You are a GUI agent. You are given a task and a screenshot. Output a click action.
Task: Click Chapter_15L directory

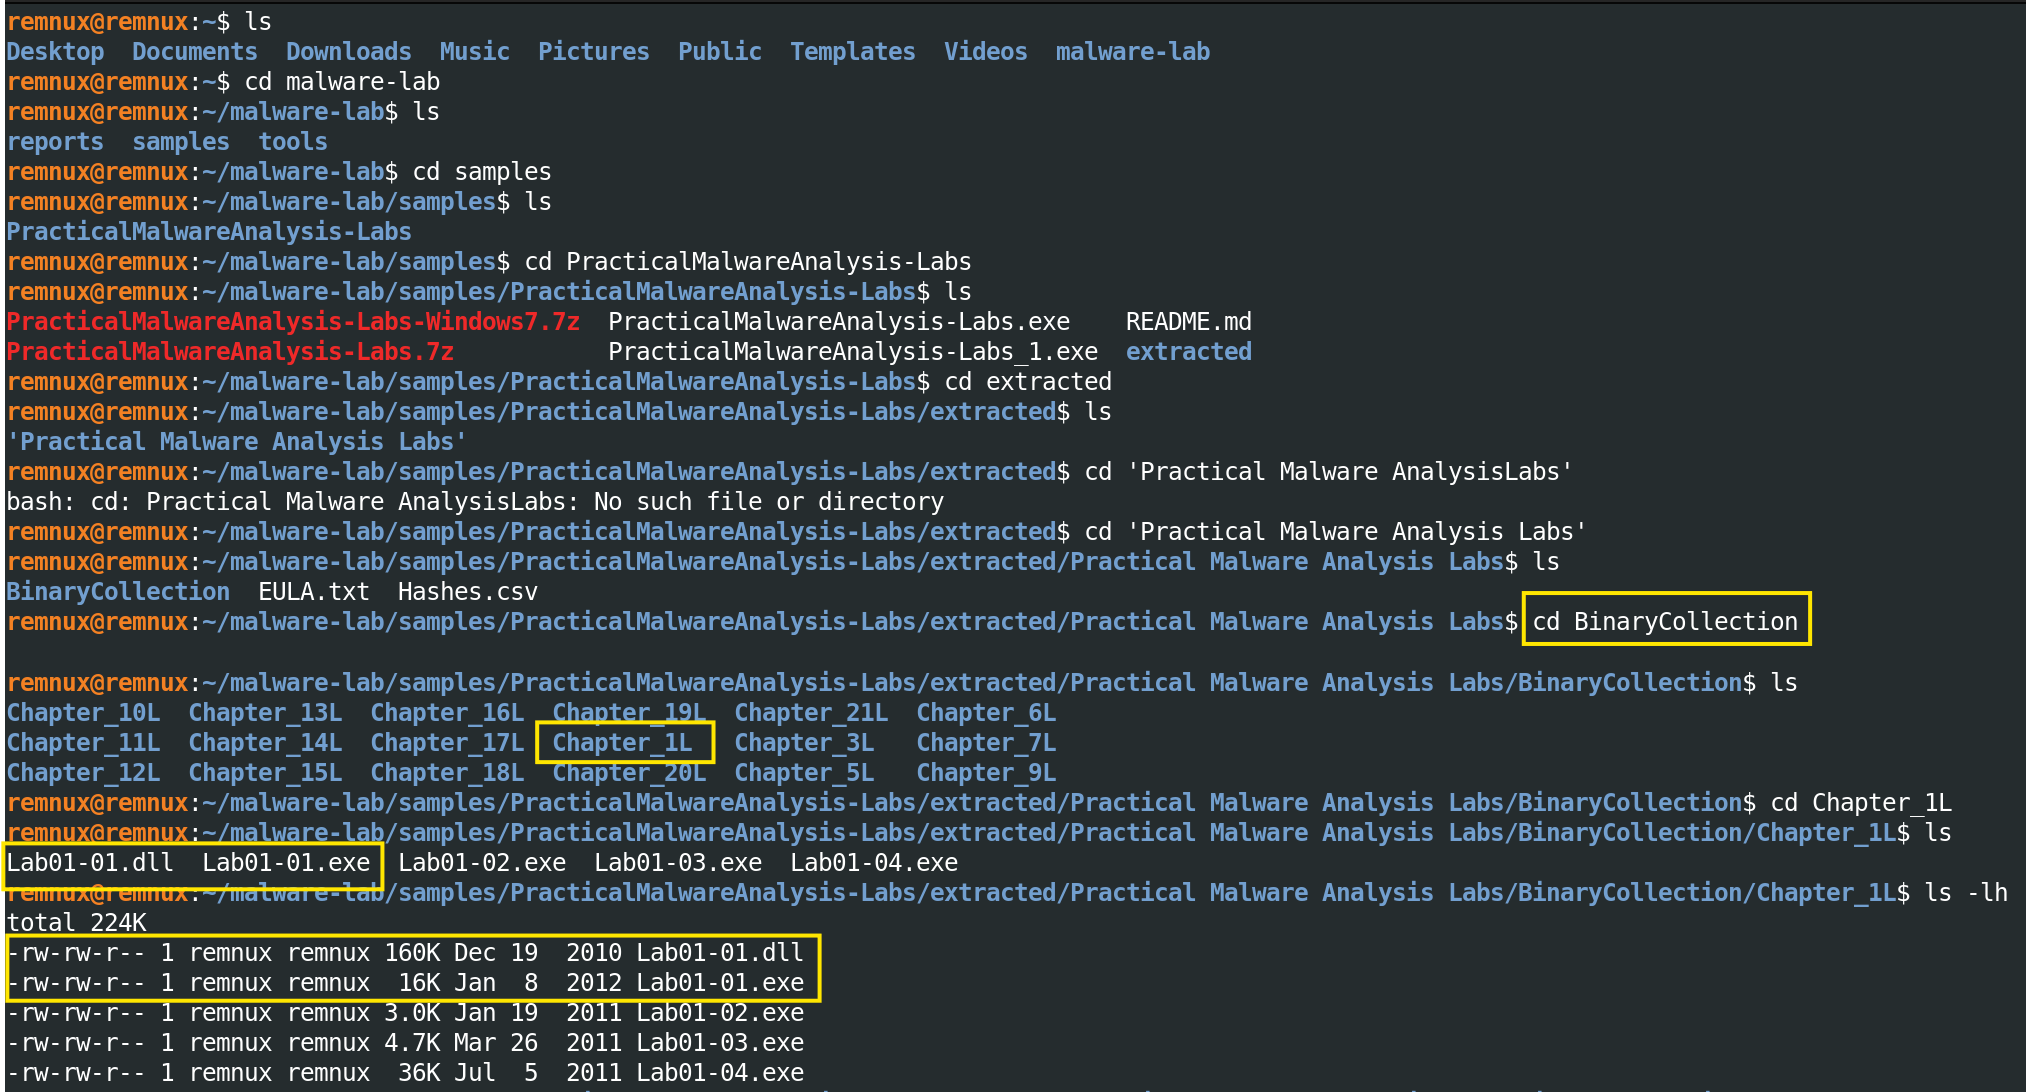[265, 773]
